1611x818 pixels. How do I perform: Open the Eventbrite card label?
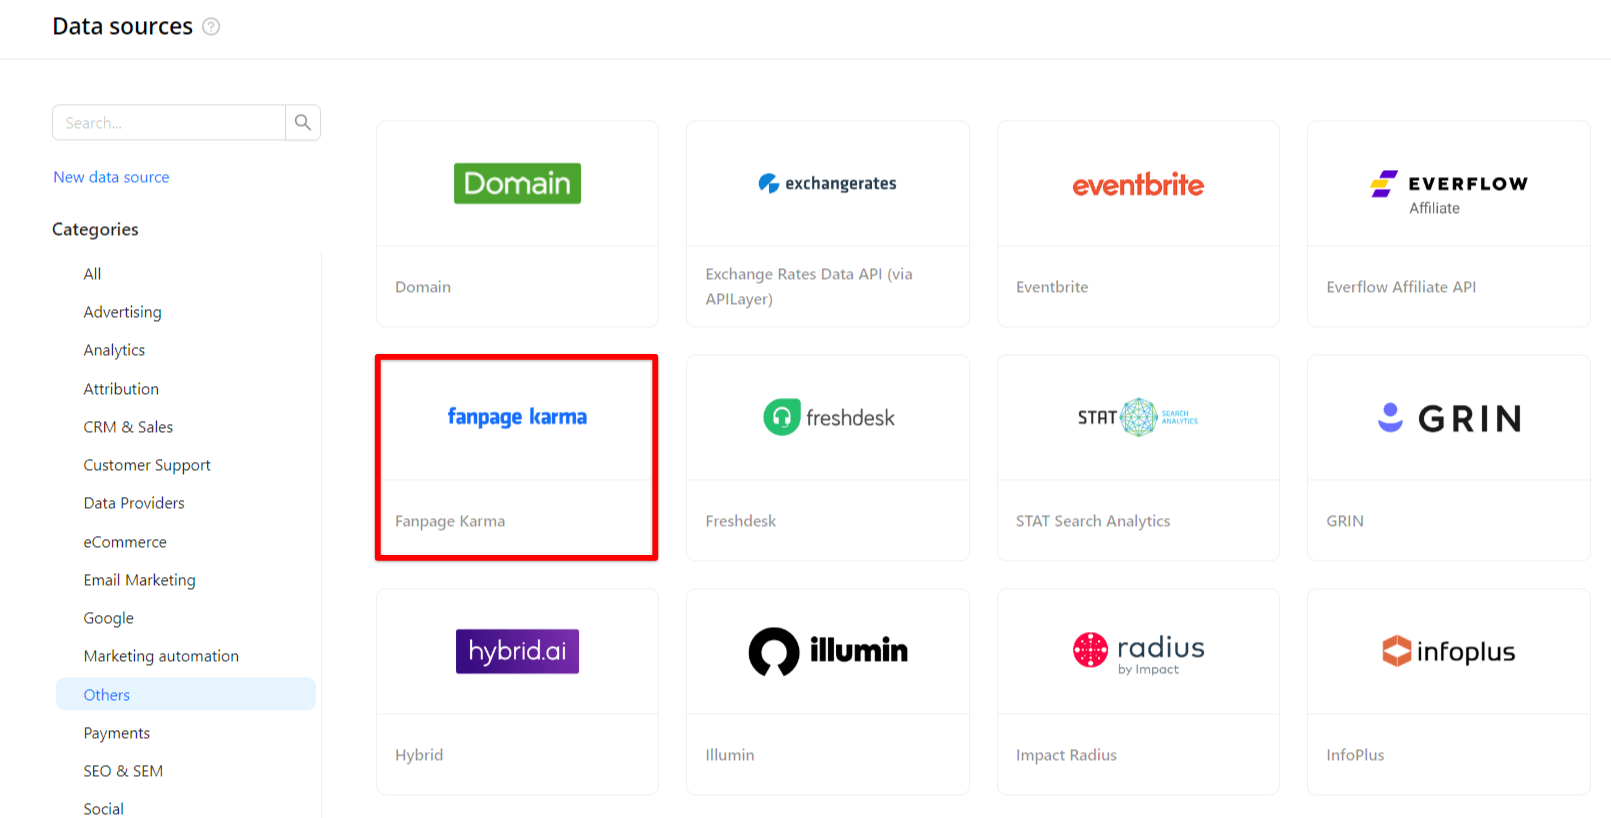(1052, 287)
